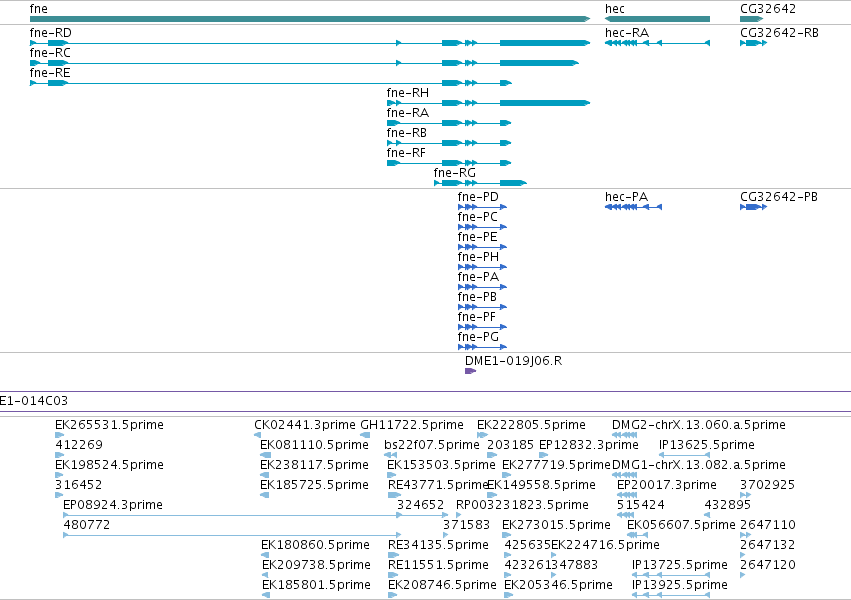Select feature 412269
Image resolution: width=851 pixels, height=600 pixels.
coord(79,445)
